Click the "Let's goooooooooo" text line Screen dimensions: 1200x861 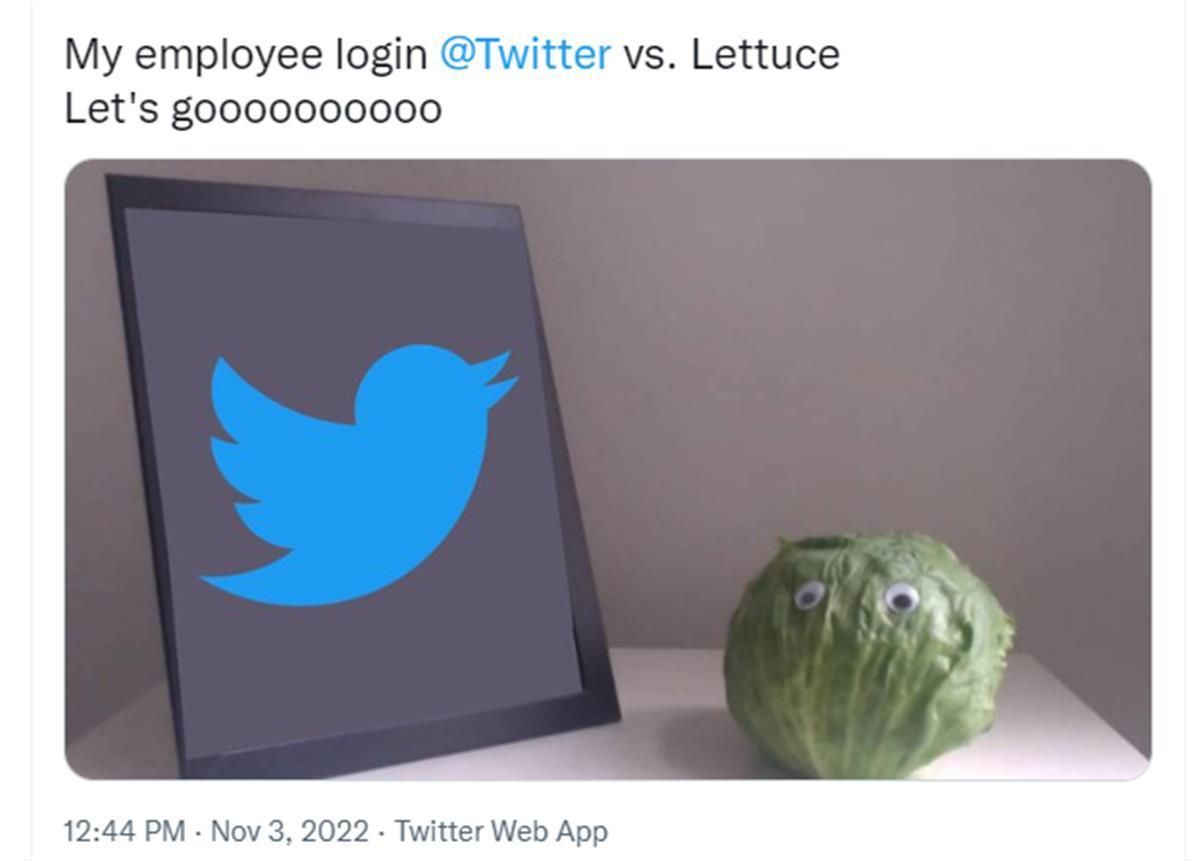click(253, 110)
